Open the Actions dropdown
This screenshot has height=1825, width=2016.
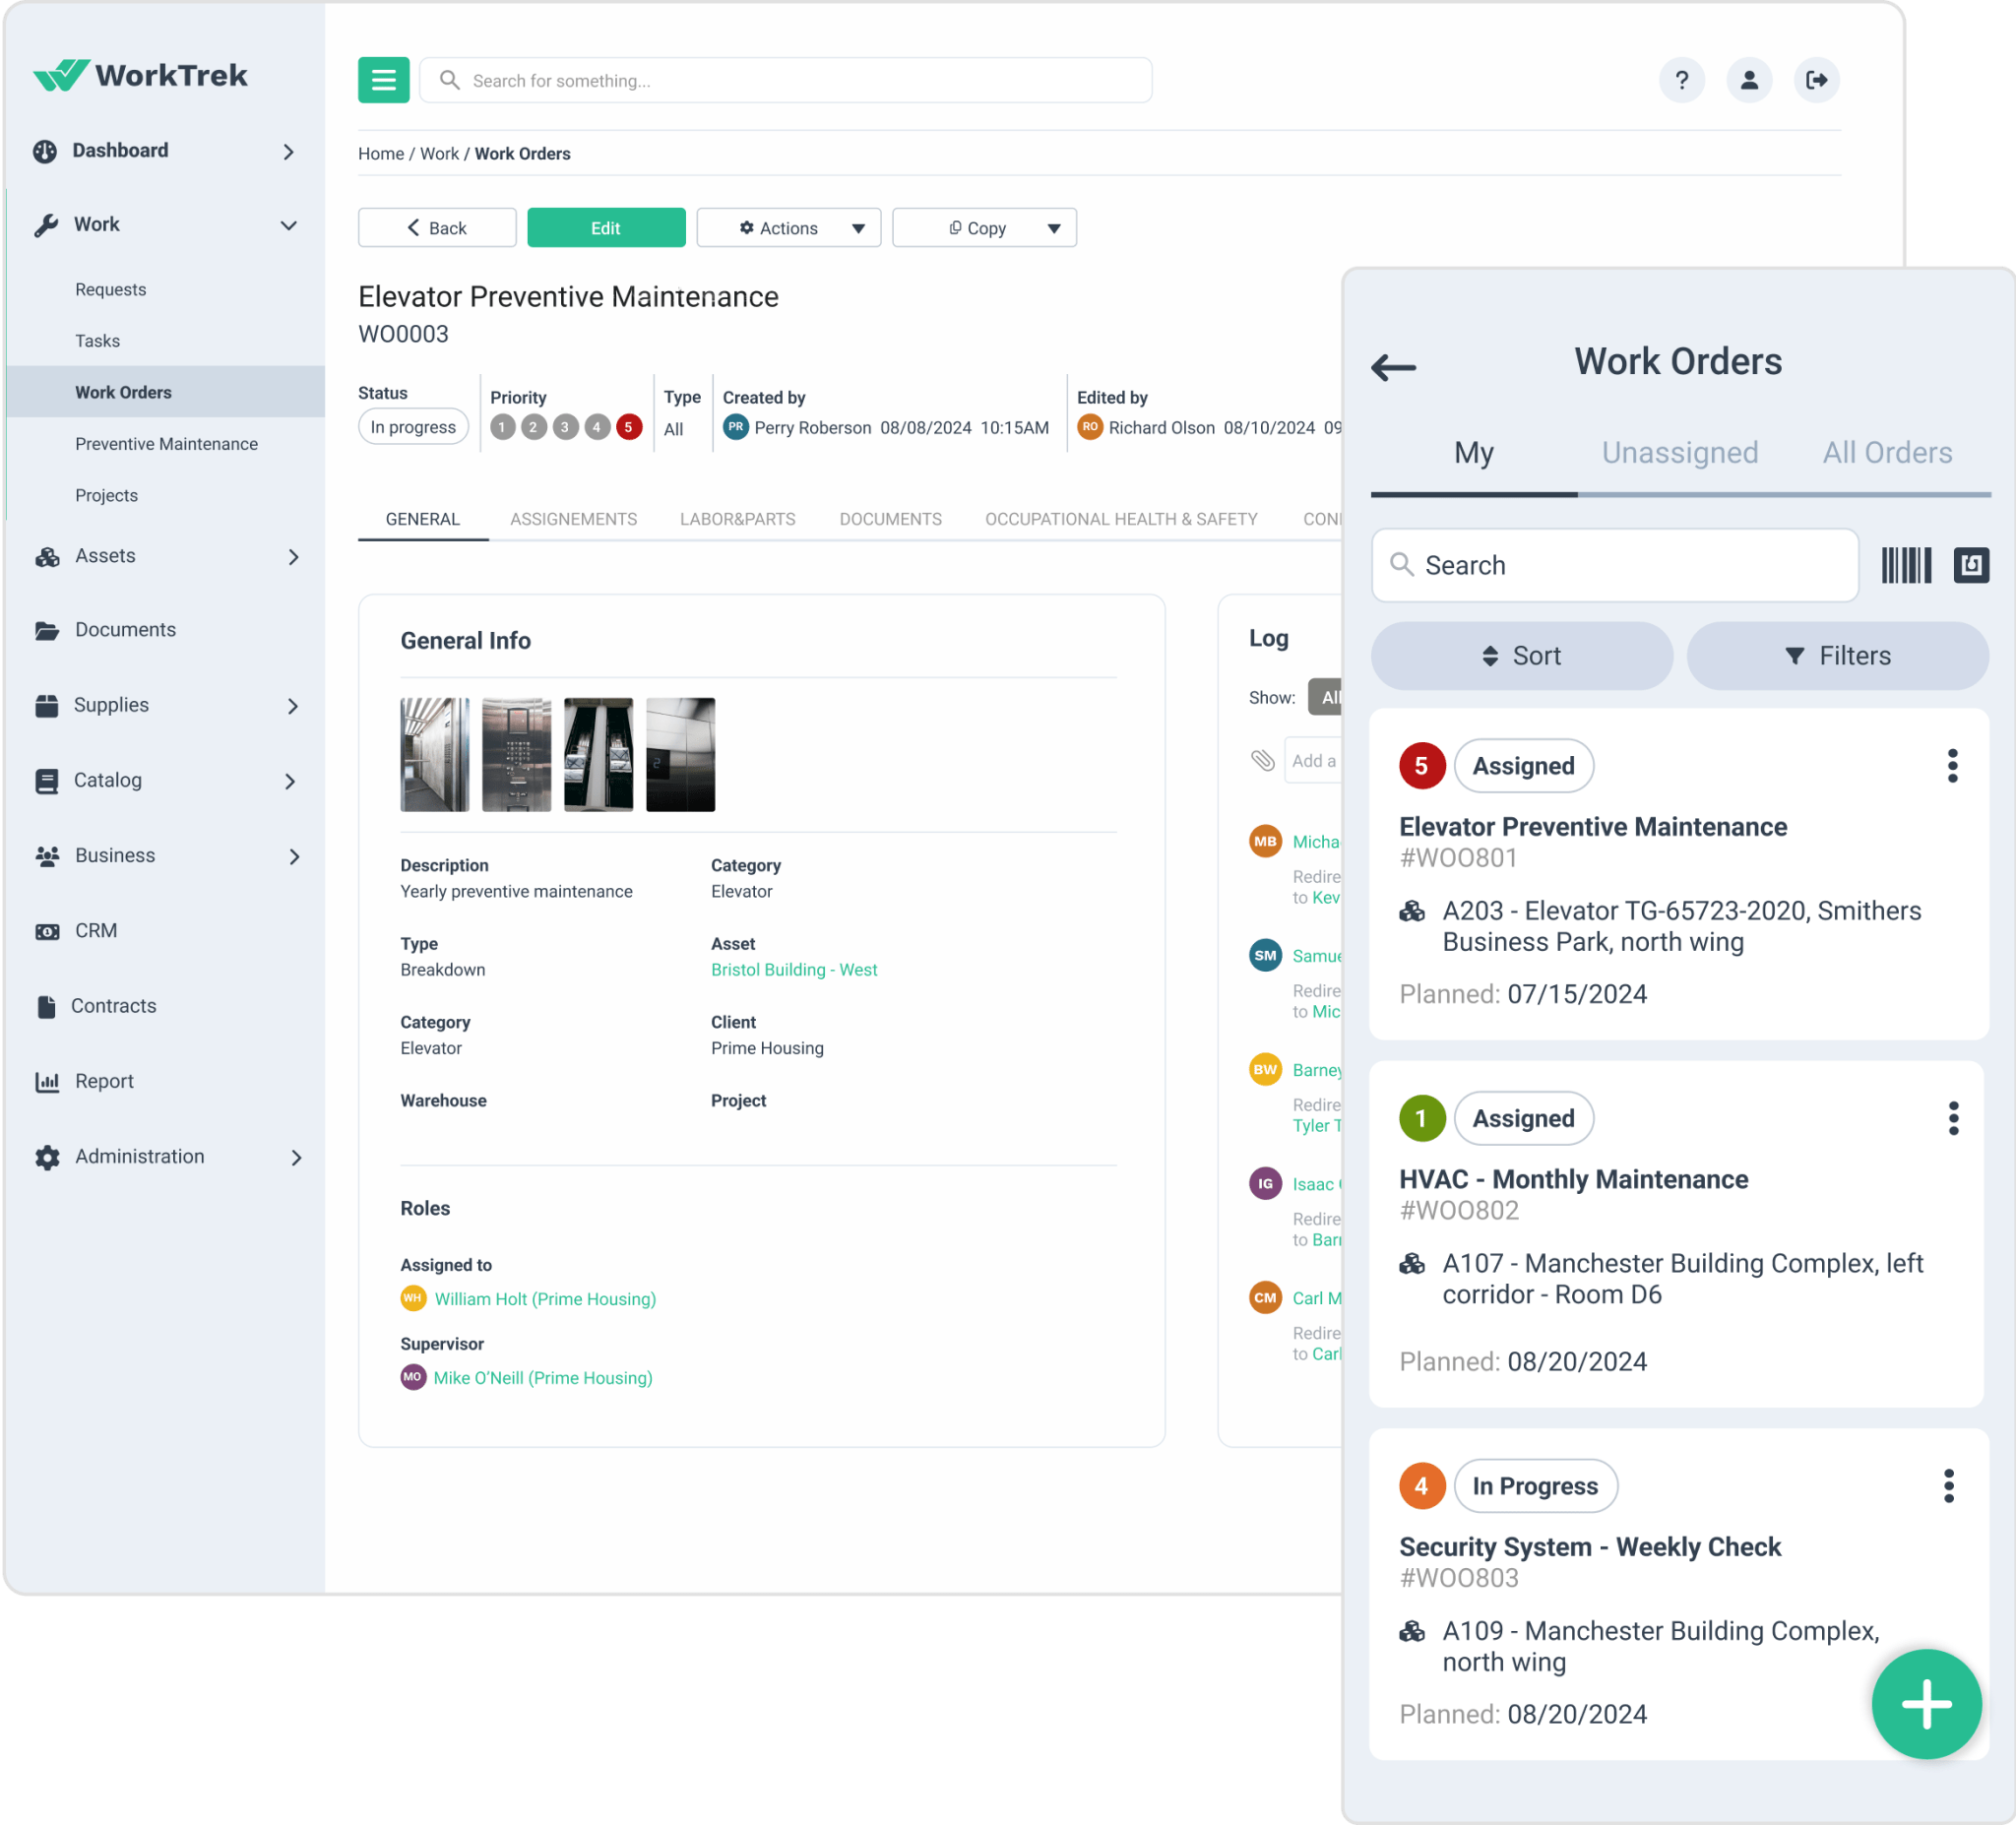click(789, 227)
